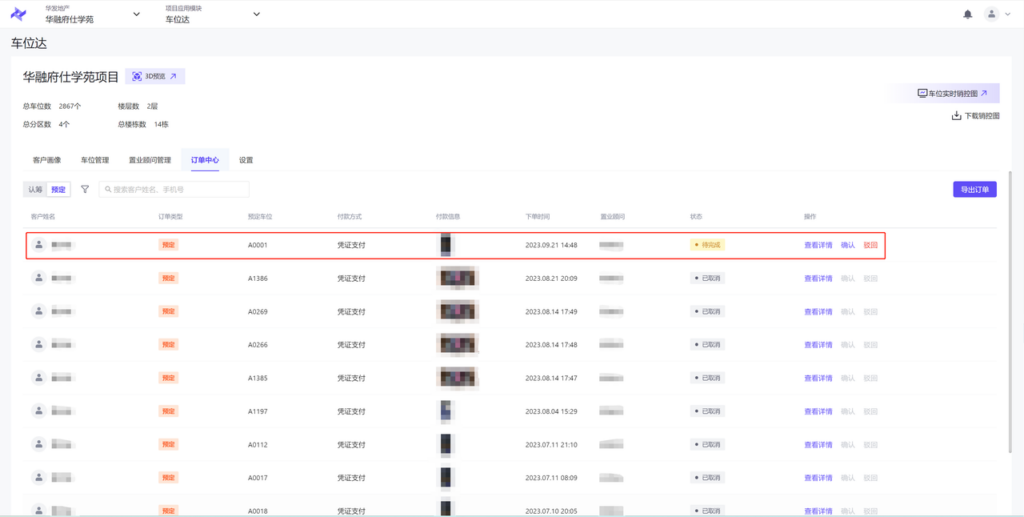Select the 预定 order type toggle

pyautogui.click(x=59, y=189)
